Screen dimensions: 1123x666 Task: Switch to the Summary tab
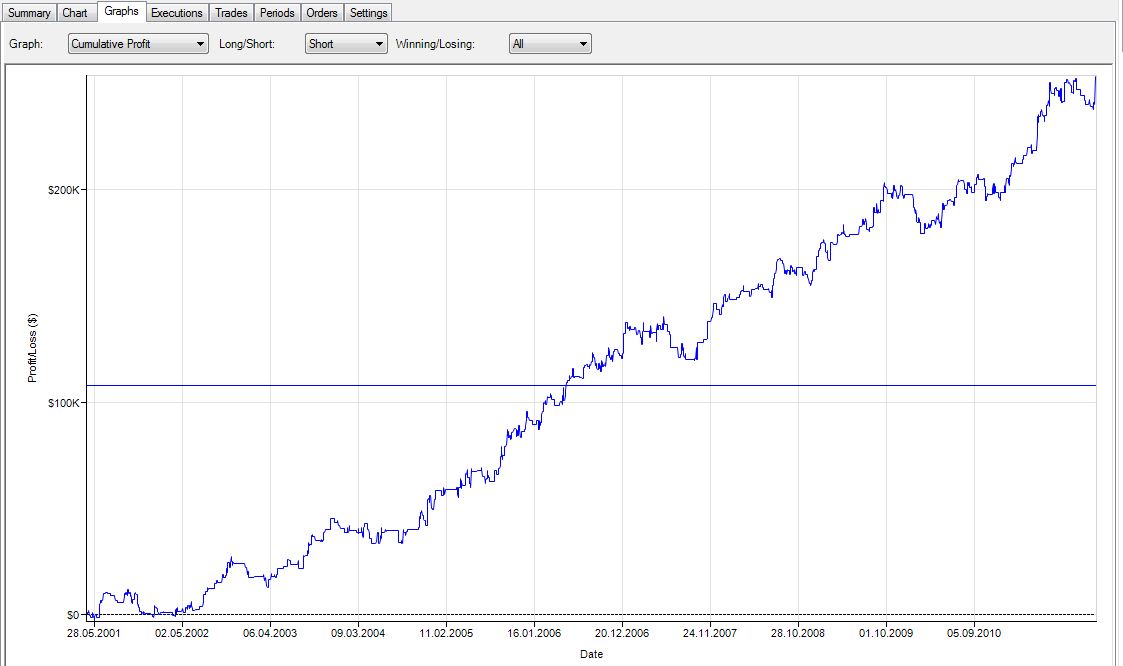click(29, 13)
